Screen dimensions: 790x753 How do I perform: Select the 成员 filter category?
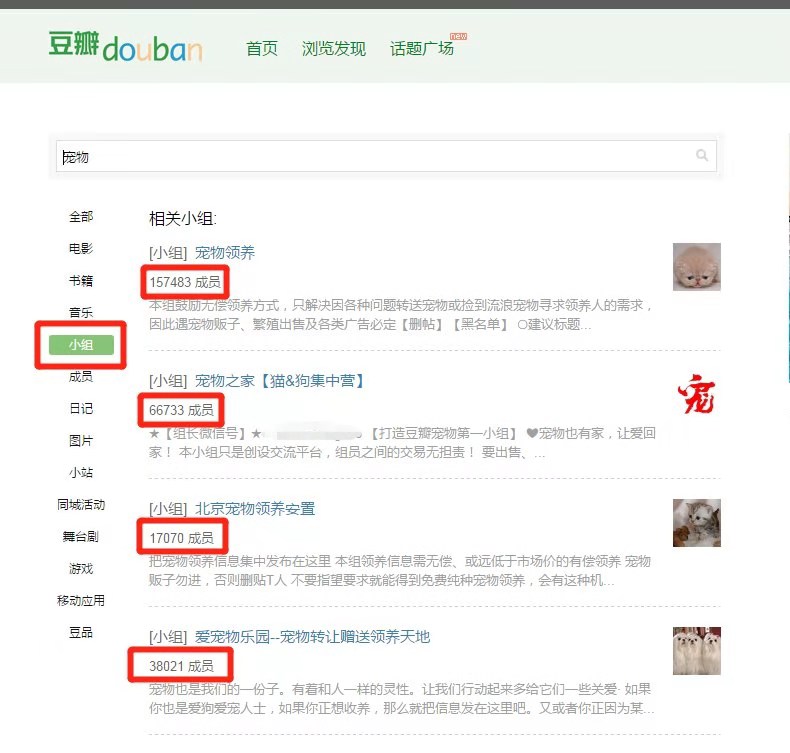tap(81, 376)
